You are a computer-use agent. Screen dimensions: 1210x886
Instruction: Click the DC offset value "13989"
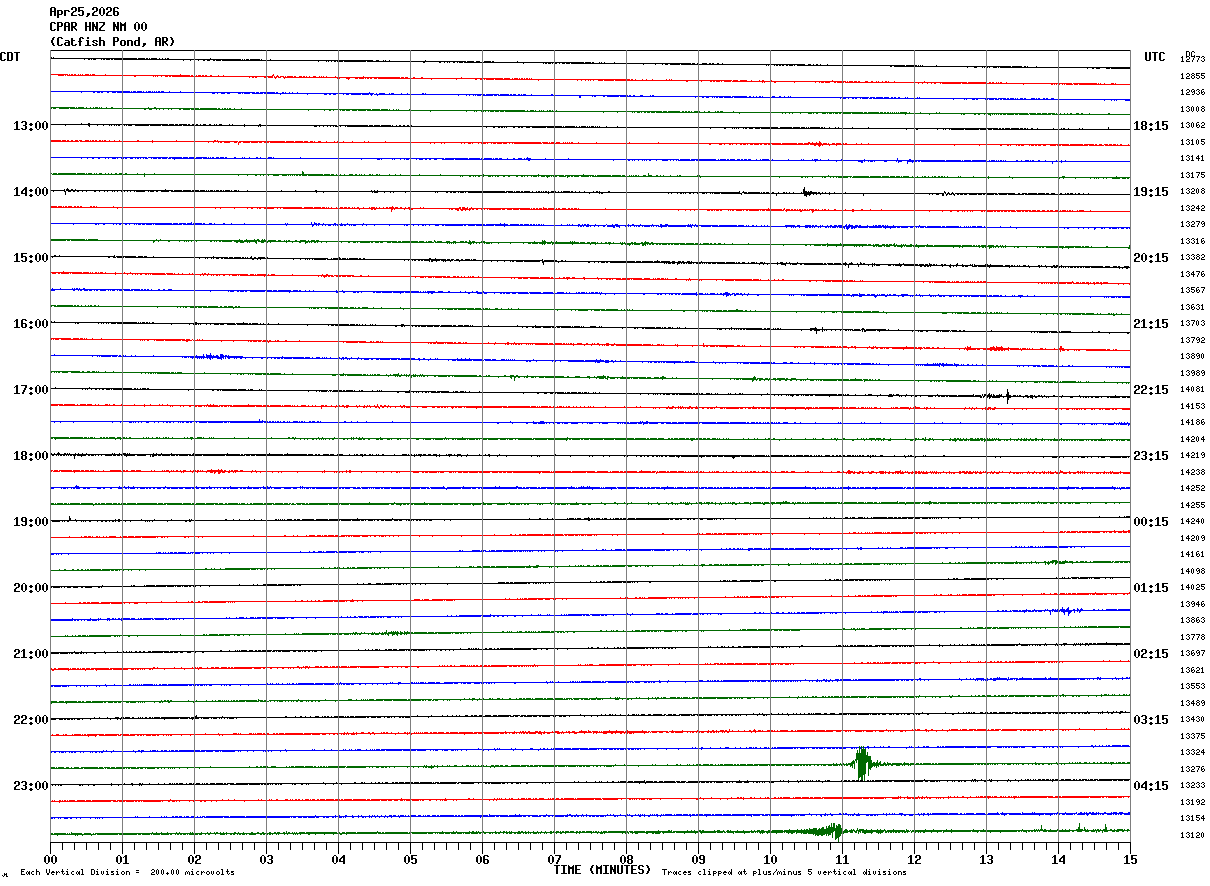1192,374
